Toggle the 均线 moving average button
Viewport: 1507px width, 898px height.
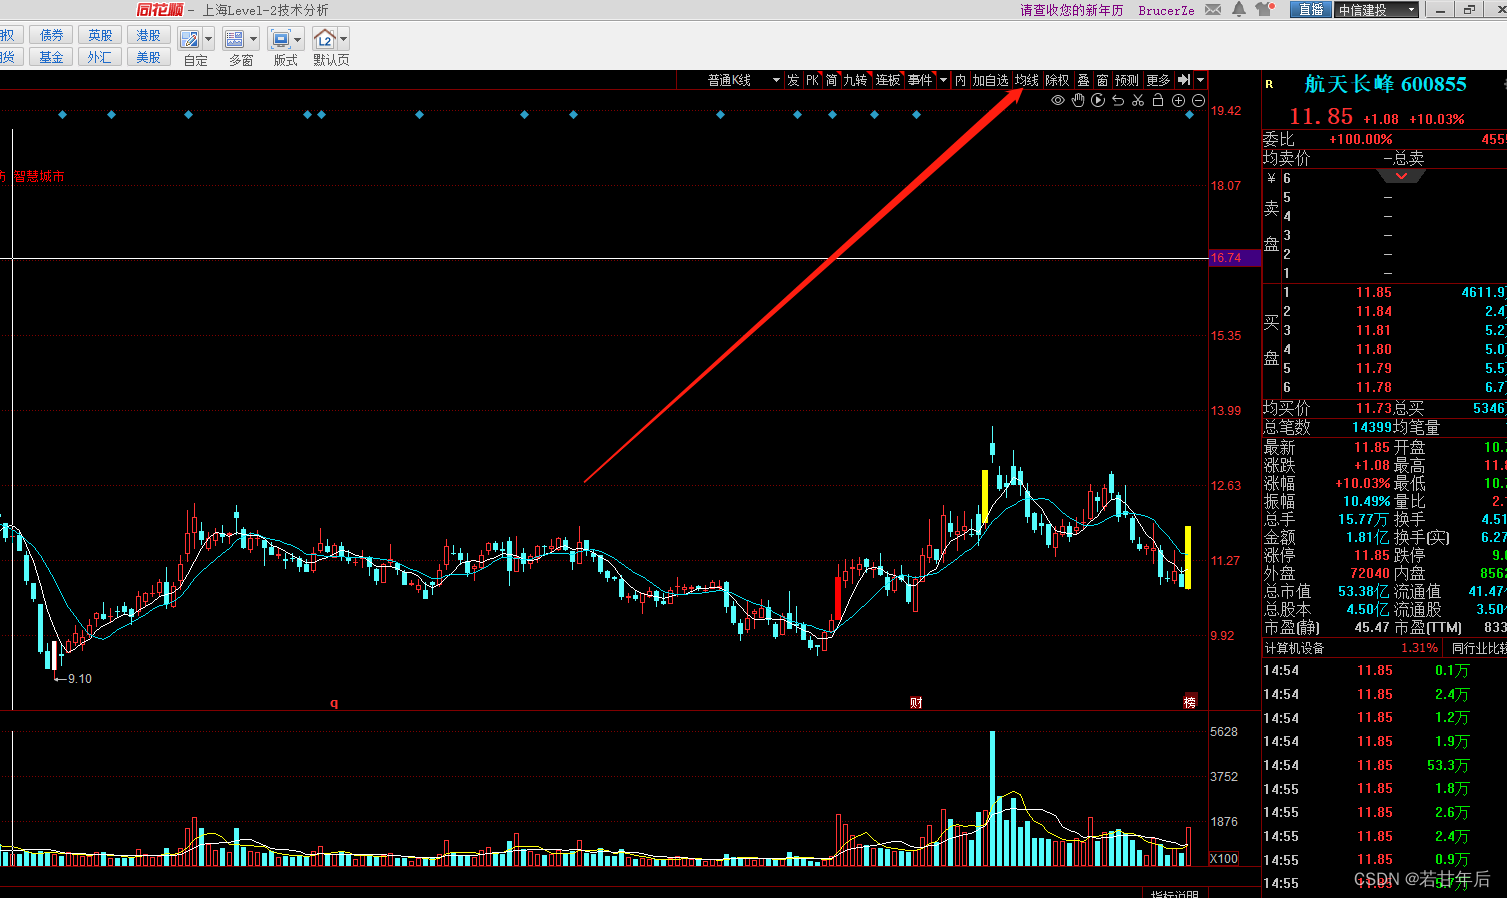tap(1027, 80)
